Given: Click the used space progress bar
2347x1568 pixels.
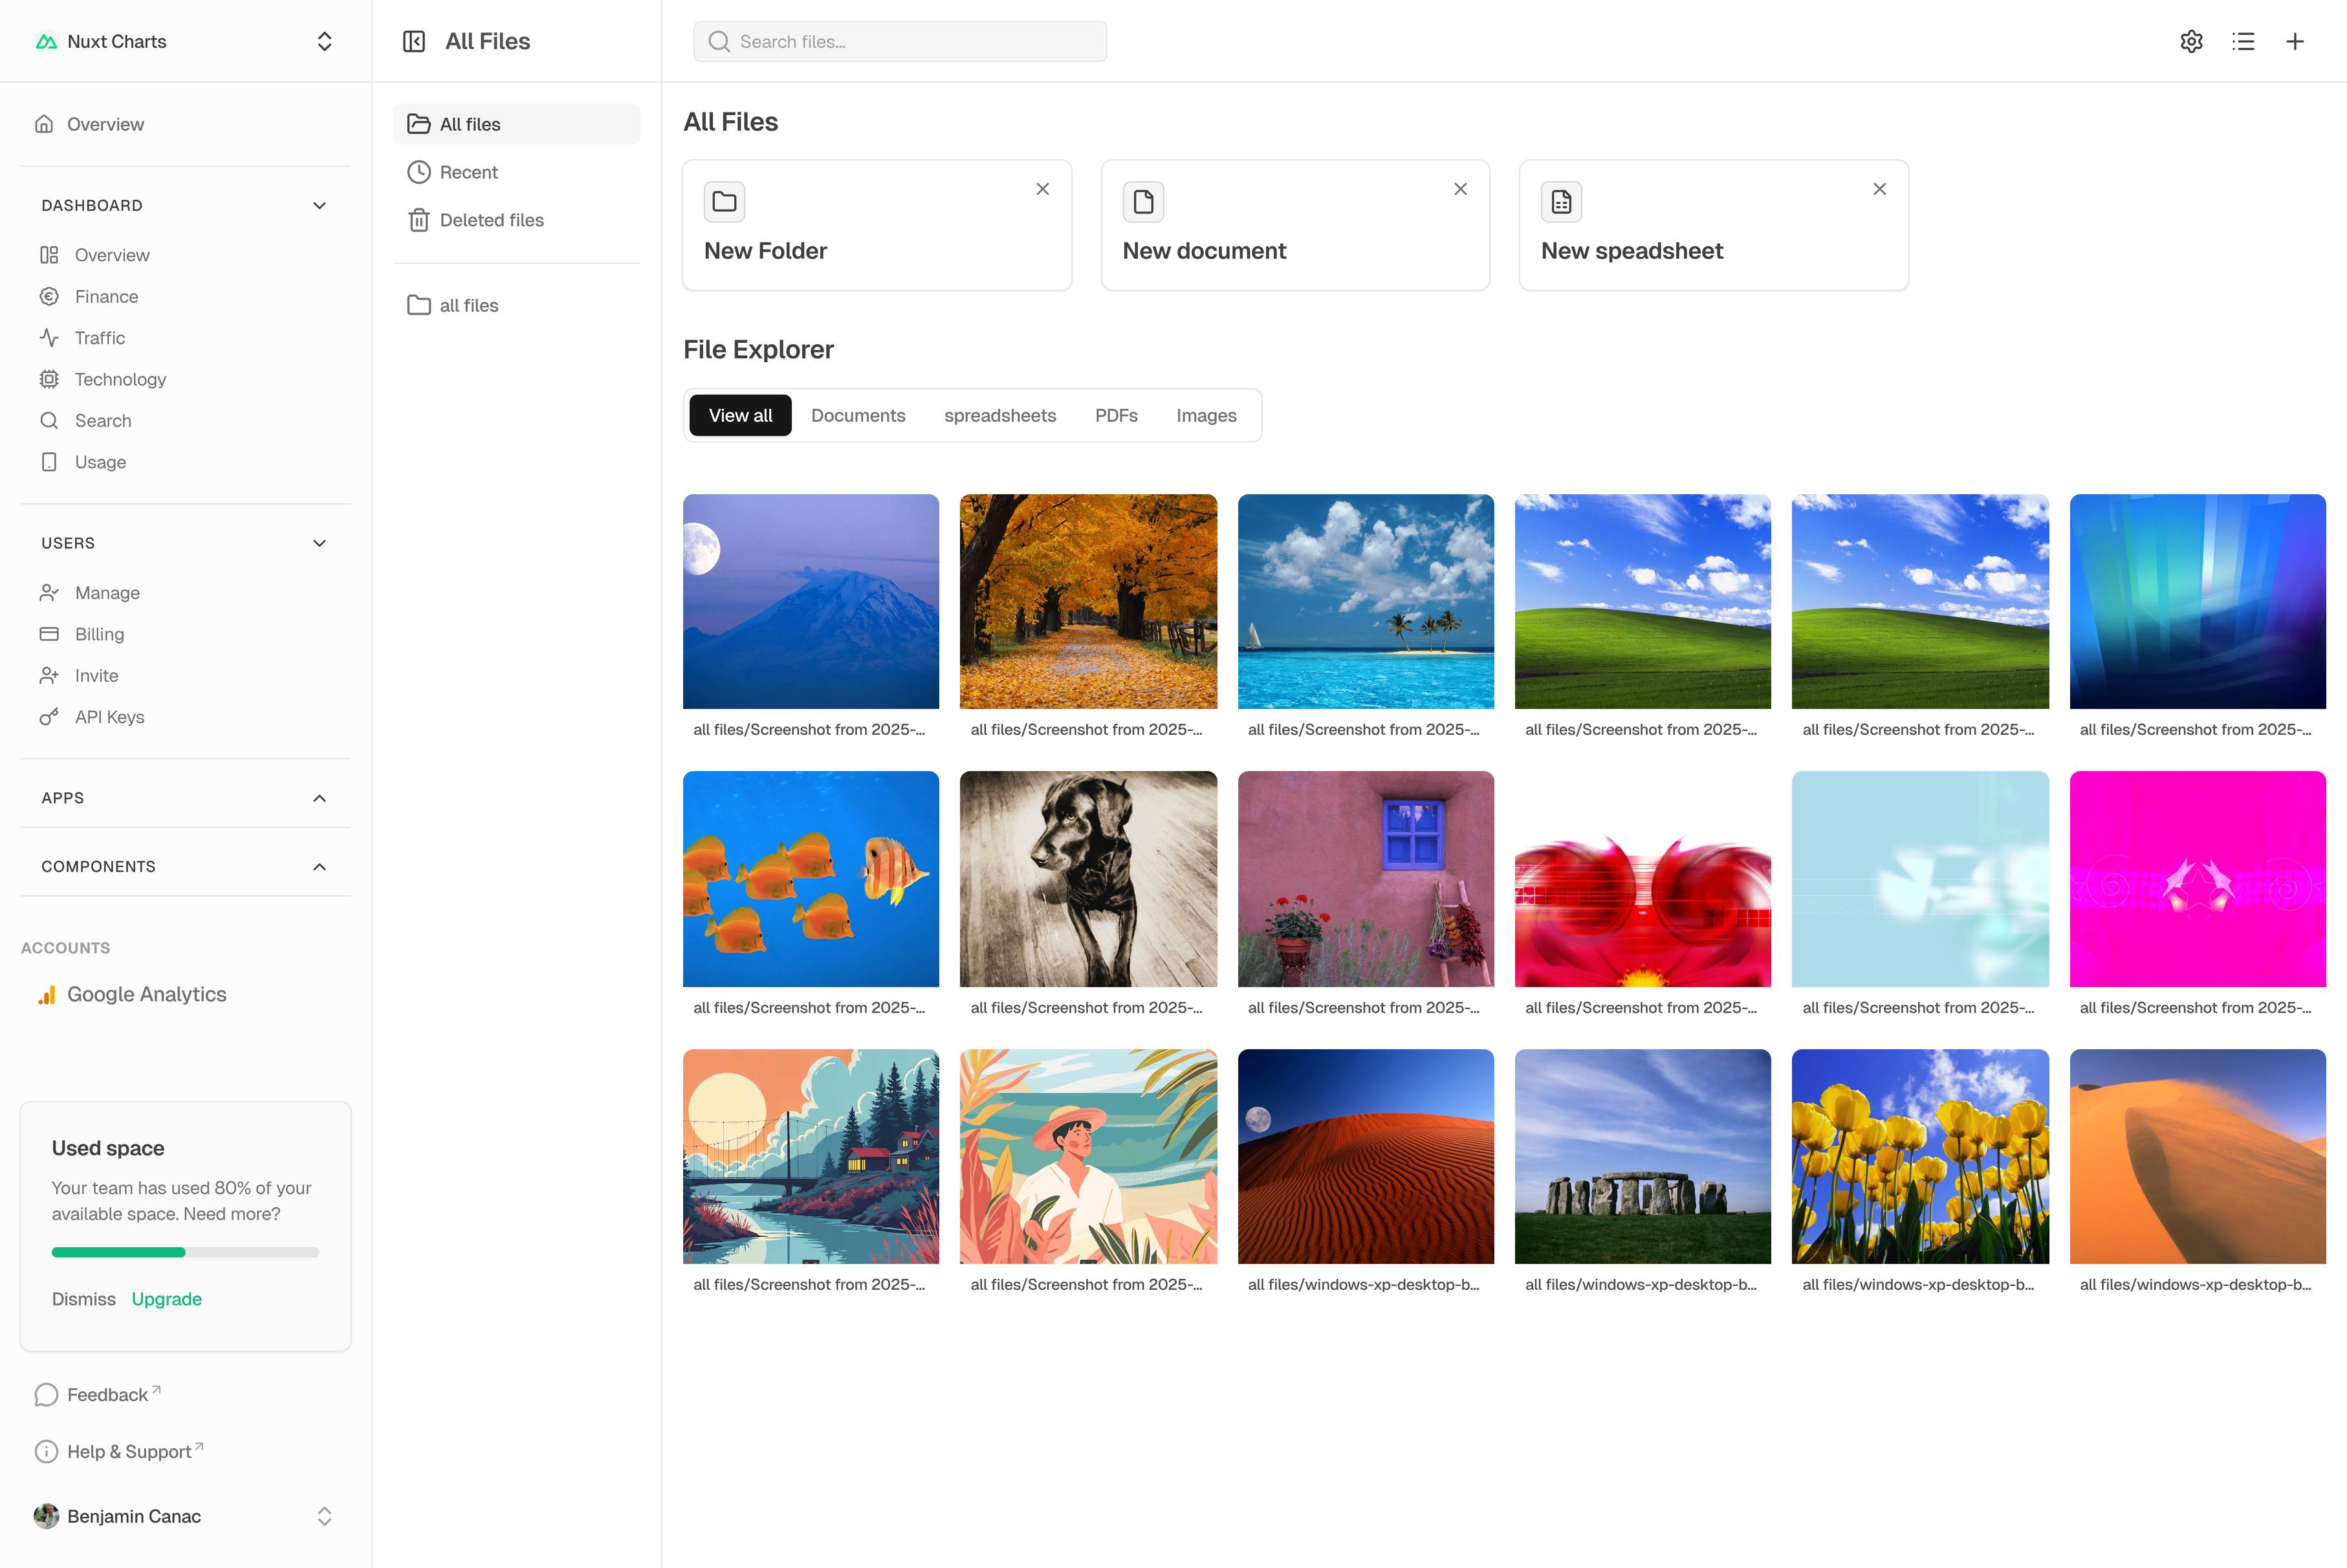Looking at the screenshot, I should click(x=185, y=1252).
